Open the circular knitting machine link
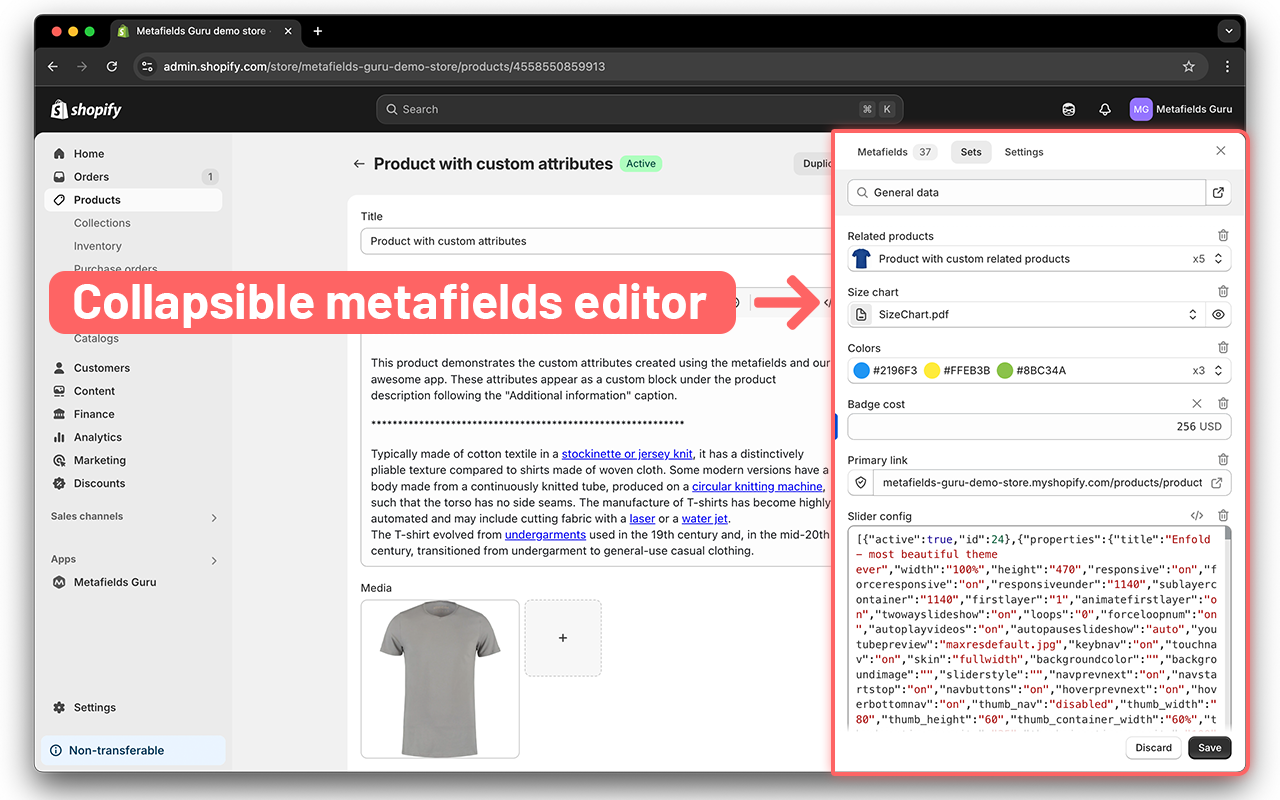Viewport: 1280px width, 800px height. 759,487
